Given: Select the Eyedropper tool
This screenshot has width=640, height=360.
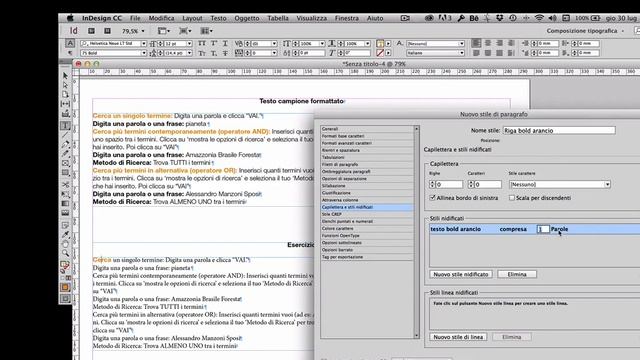Looking at the screenshot, I should [x=65, y=235].
